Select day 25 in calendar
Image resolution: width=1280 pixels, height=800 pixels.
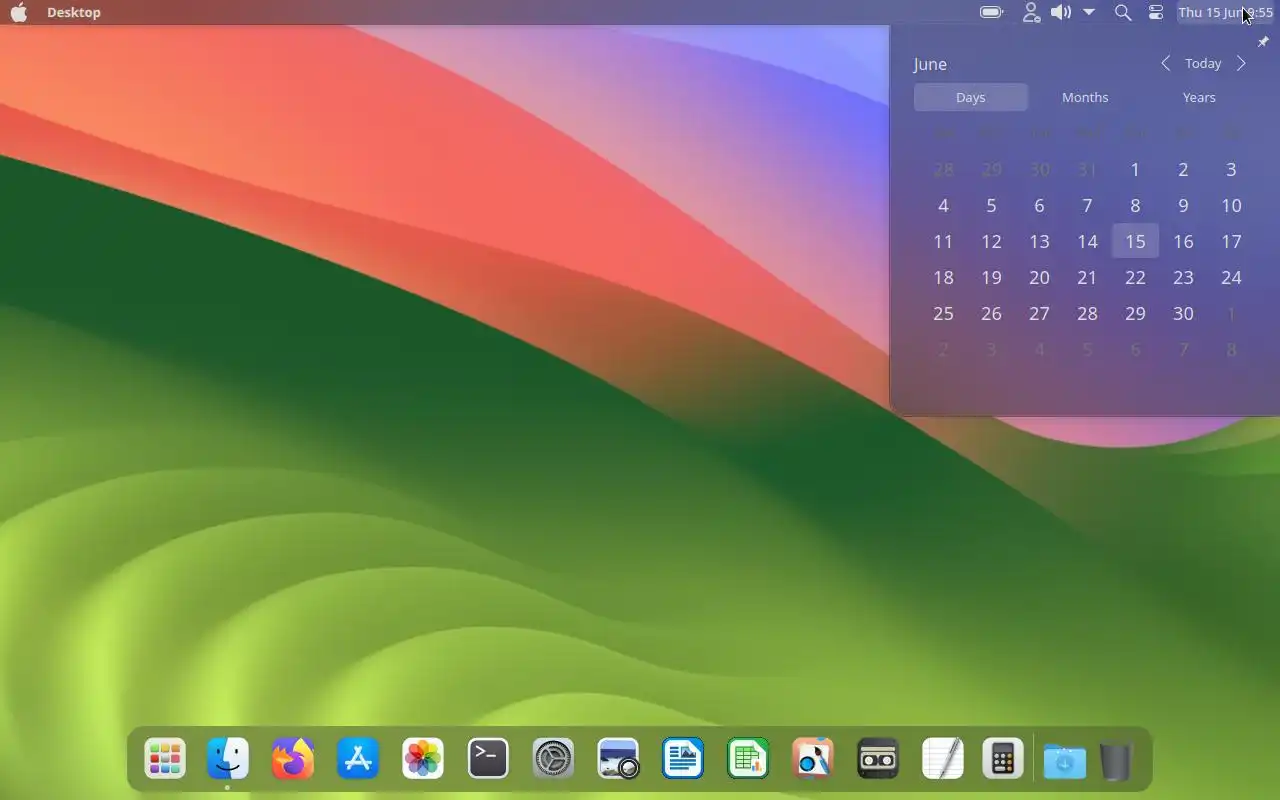(943, 313)
